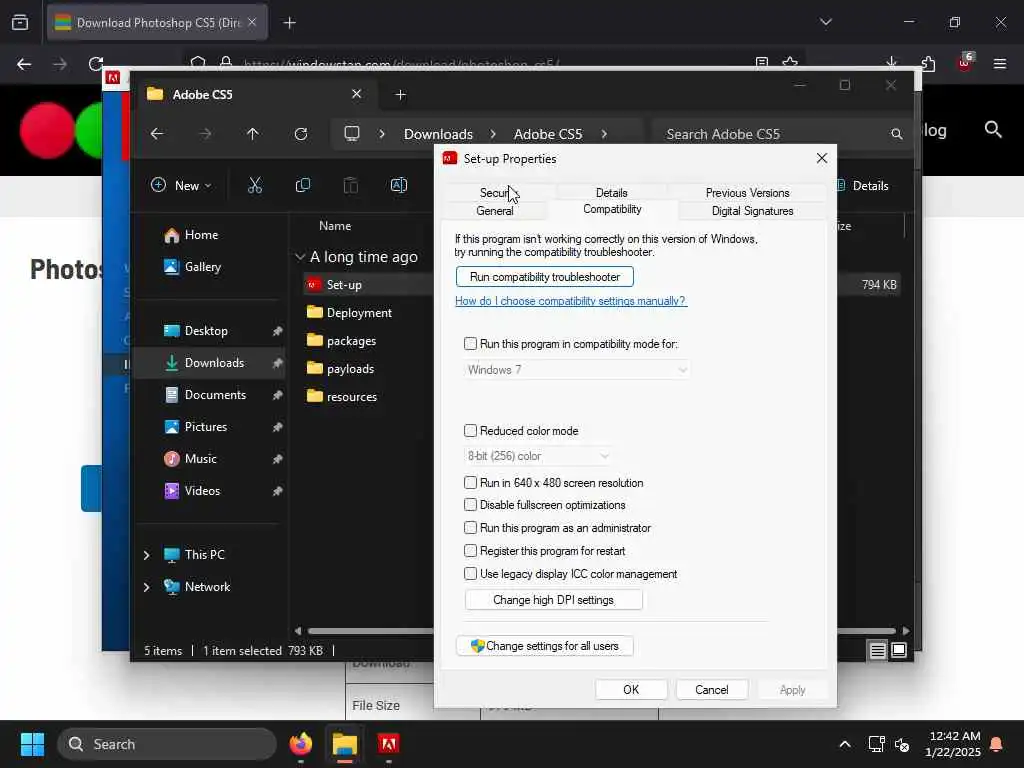Switch to the Digital Signatures tab
The width and height of the screenshot is (1024, 768).
click(x=752, y=211)
